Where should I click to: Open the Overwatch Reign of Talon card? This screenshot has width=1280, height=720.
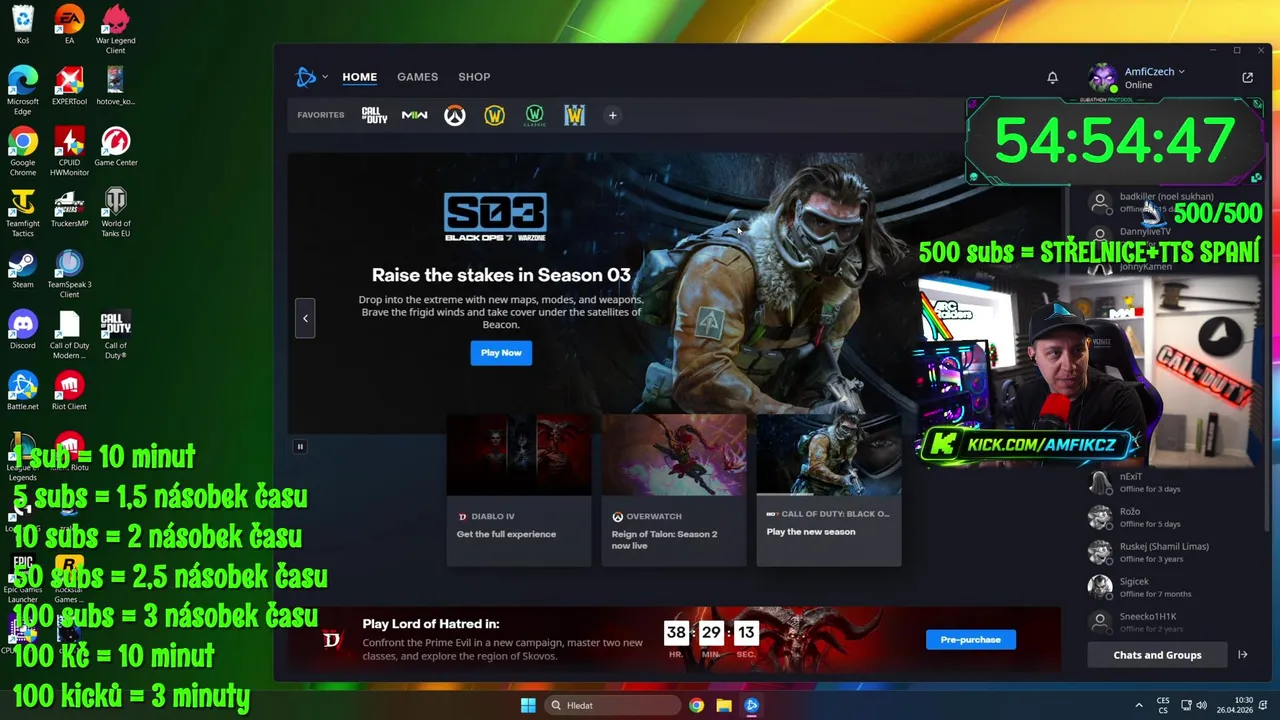pyautogui.click(x=674, y=490)
